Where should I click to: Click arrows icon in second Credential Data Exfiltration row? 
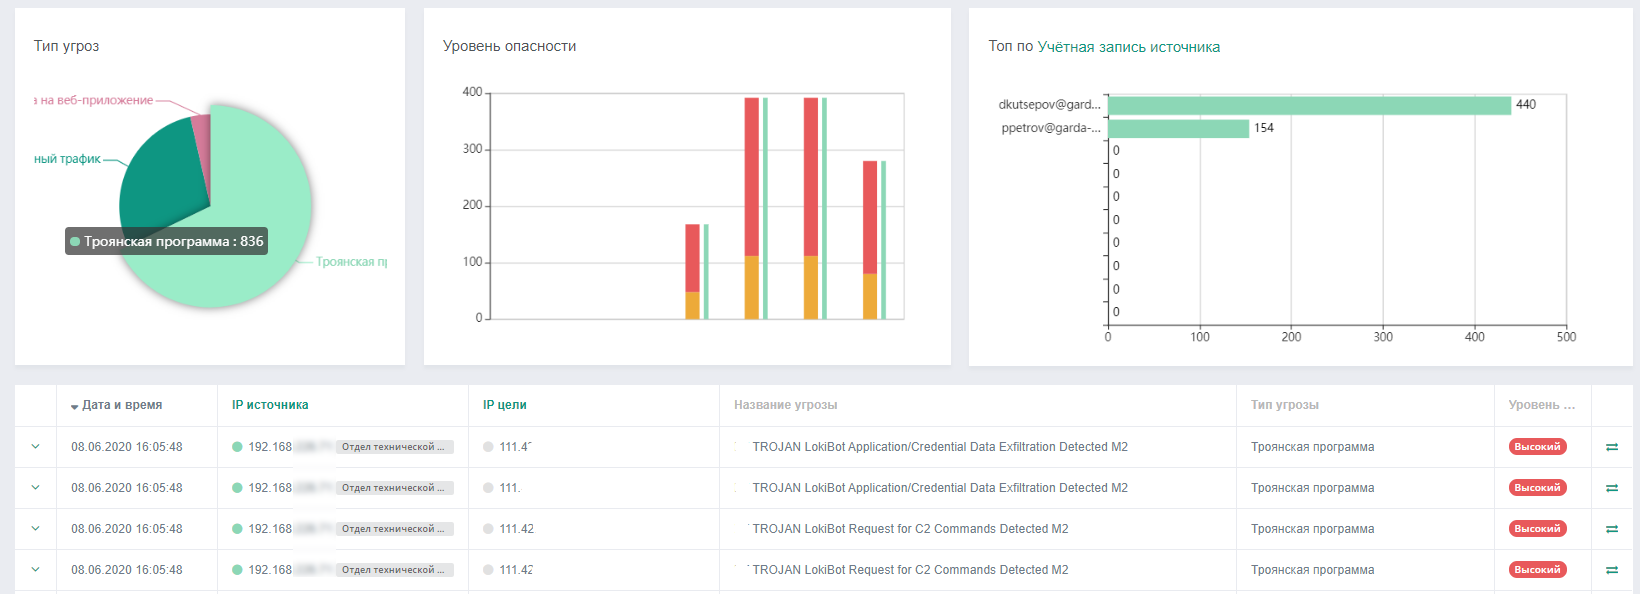1612,488
